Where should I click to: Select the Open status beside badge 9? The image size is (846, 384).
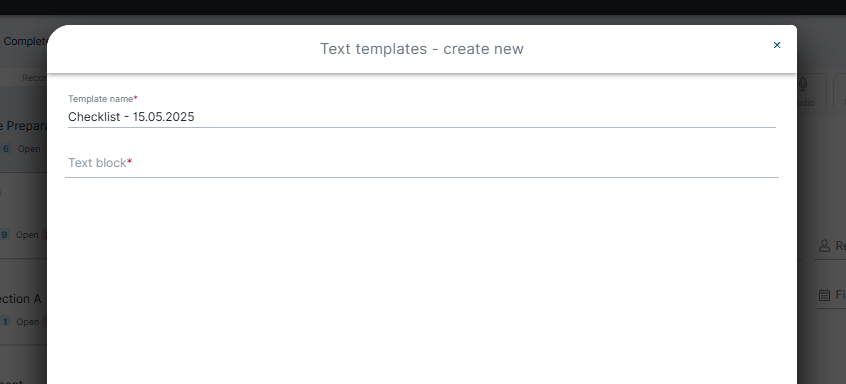point(27,235)
